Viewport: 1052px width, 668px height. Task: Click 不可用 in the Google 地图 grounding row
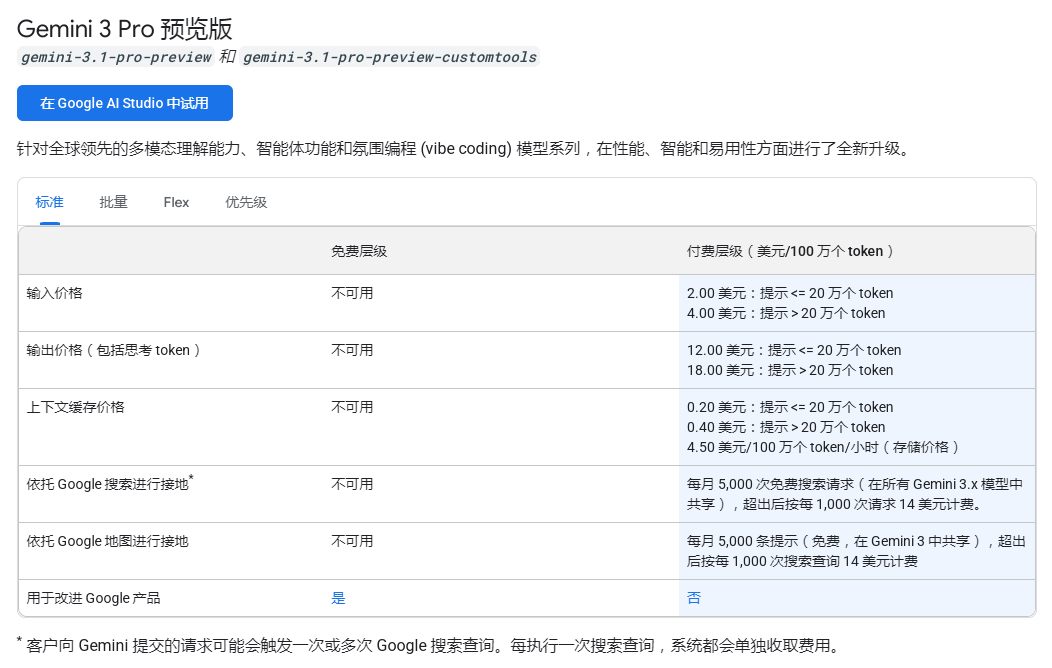click(352, 541)
